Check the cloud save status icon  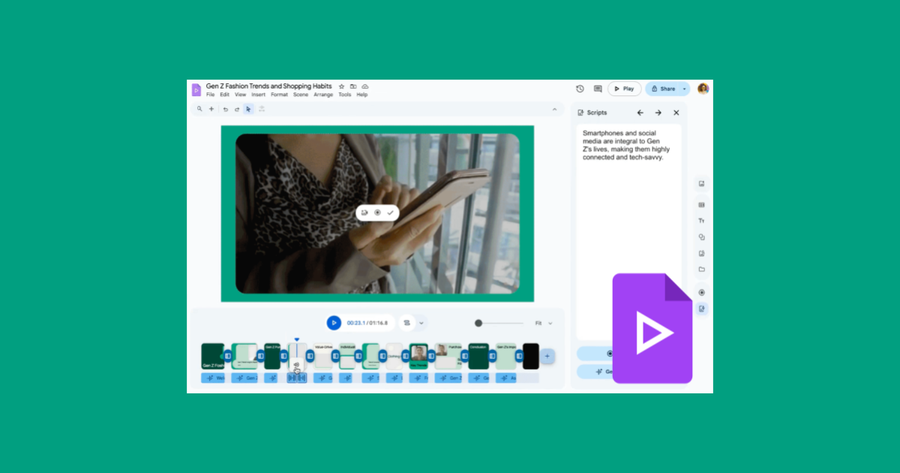coord(365,86)
